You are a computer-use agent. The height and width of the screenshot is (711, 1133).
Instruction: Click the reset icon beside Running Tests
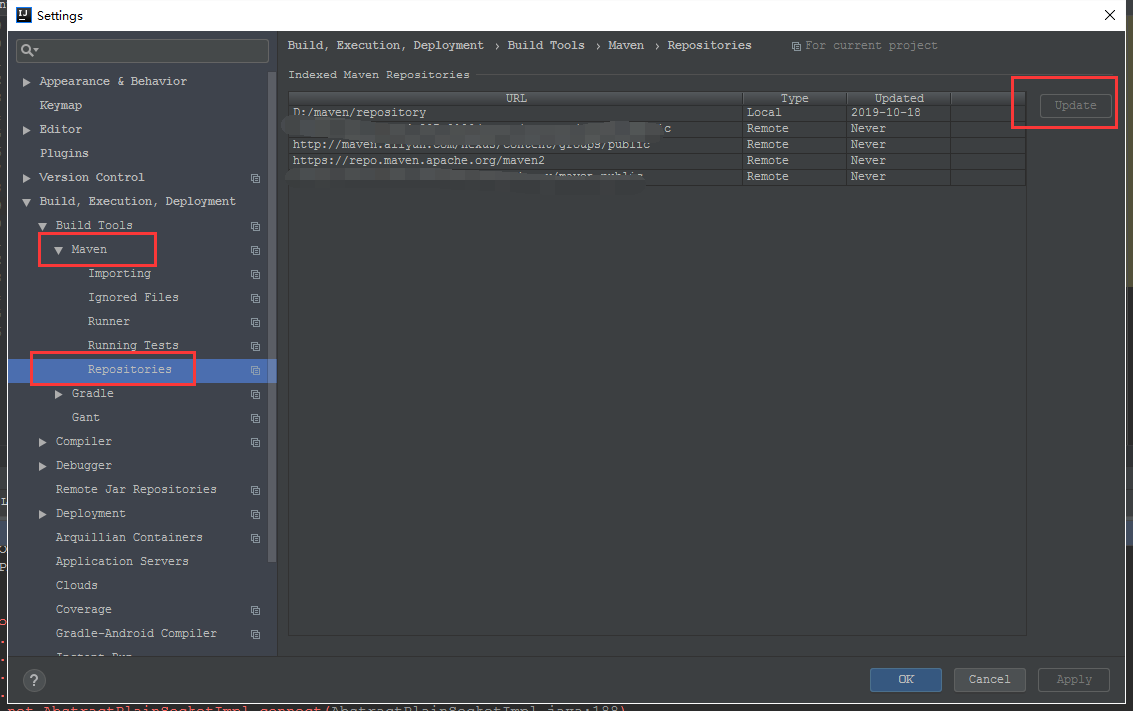[x=255, y=346]
